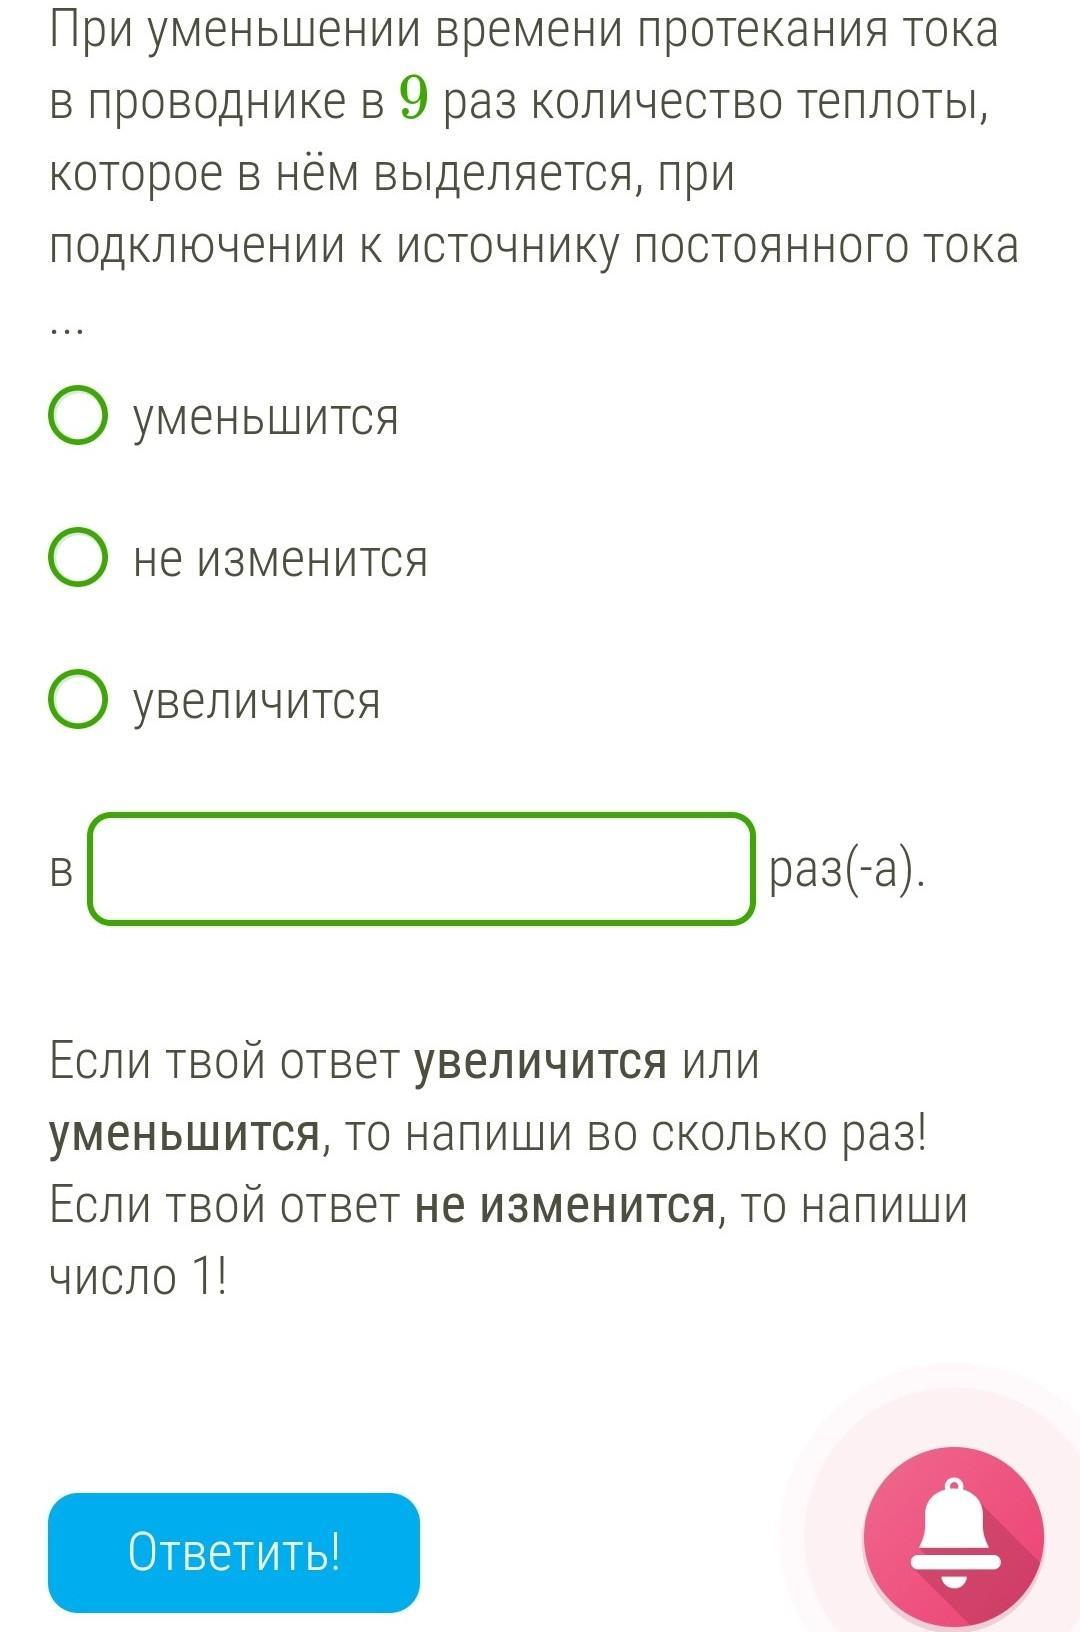Choose the 'не изменится' radio option
Image resolution: width=1080 pixels, height=1632 pixels.
(x=78, y=558)
